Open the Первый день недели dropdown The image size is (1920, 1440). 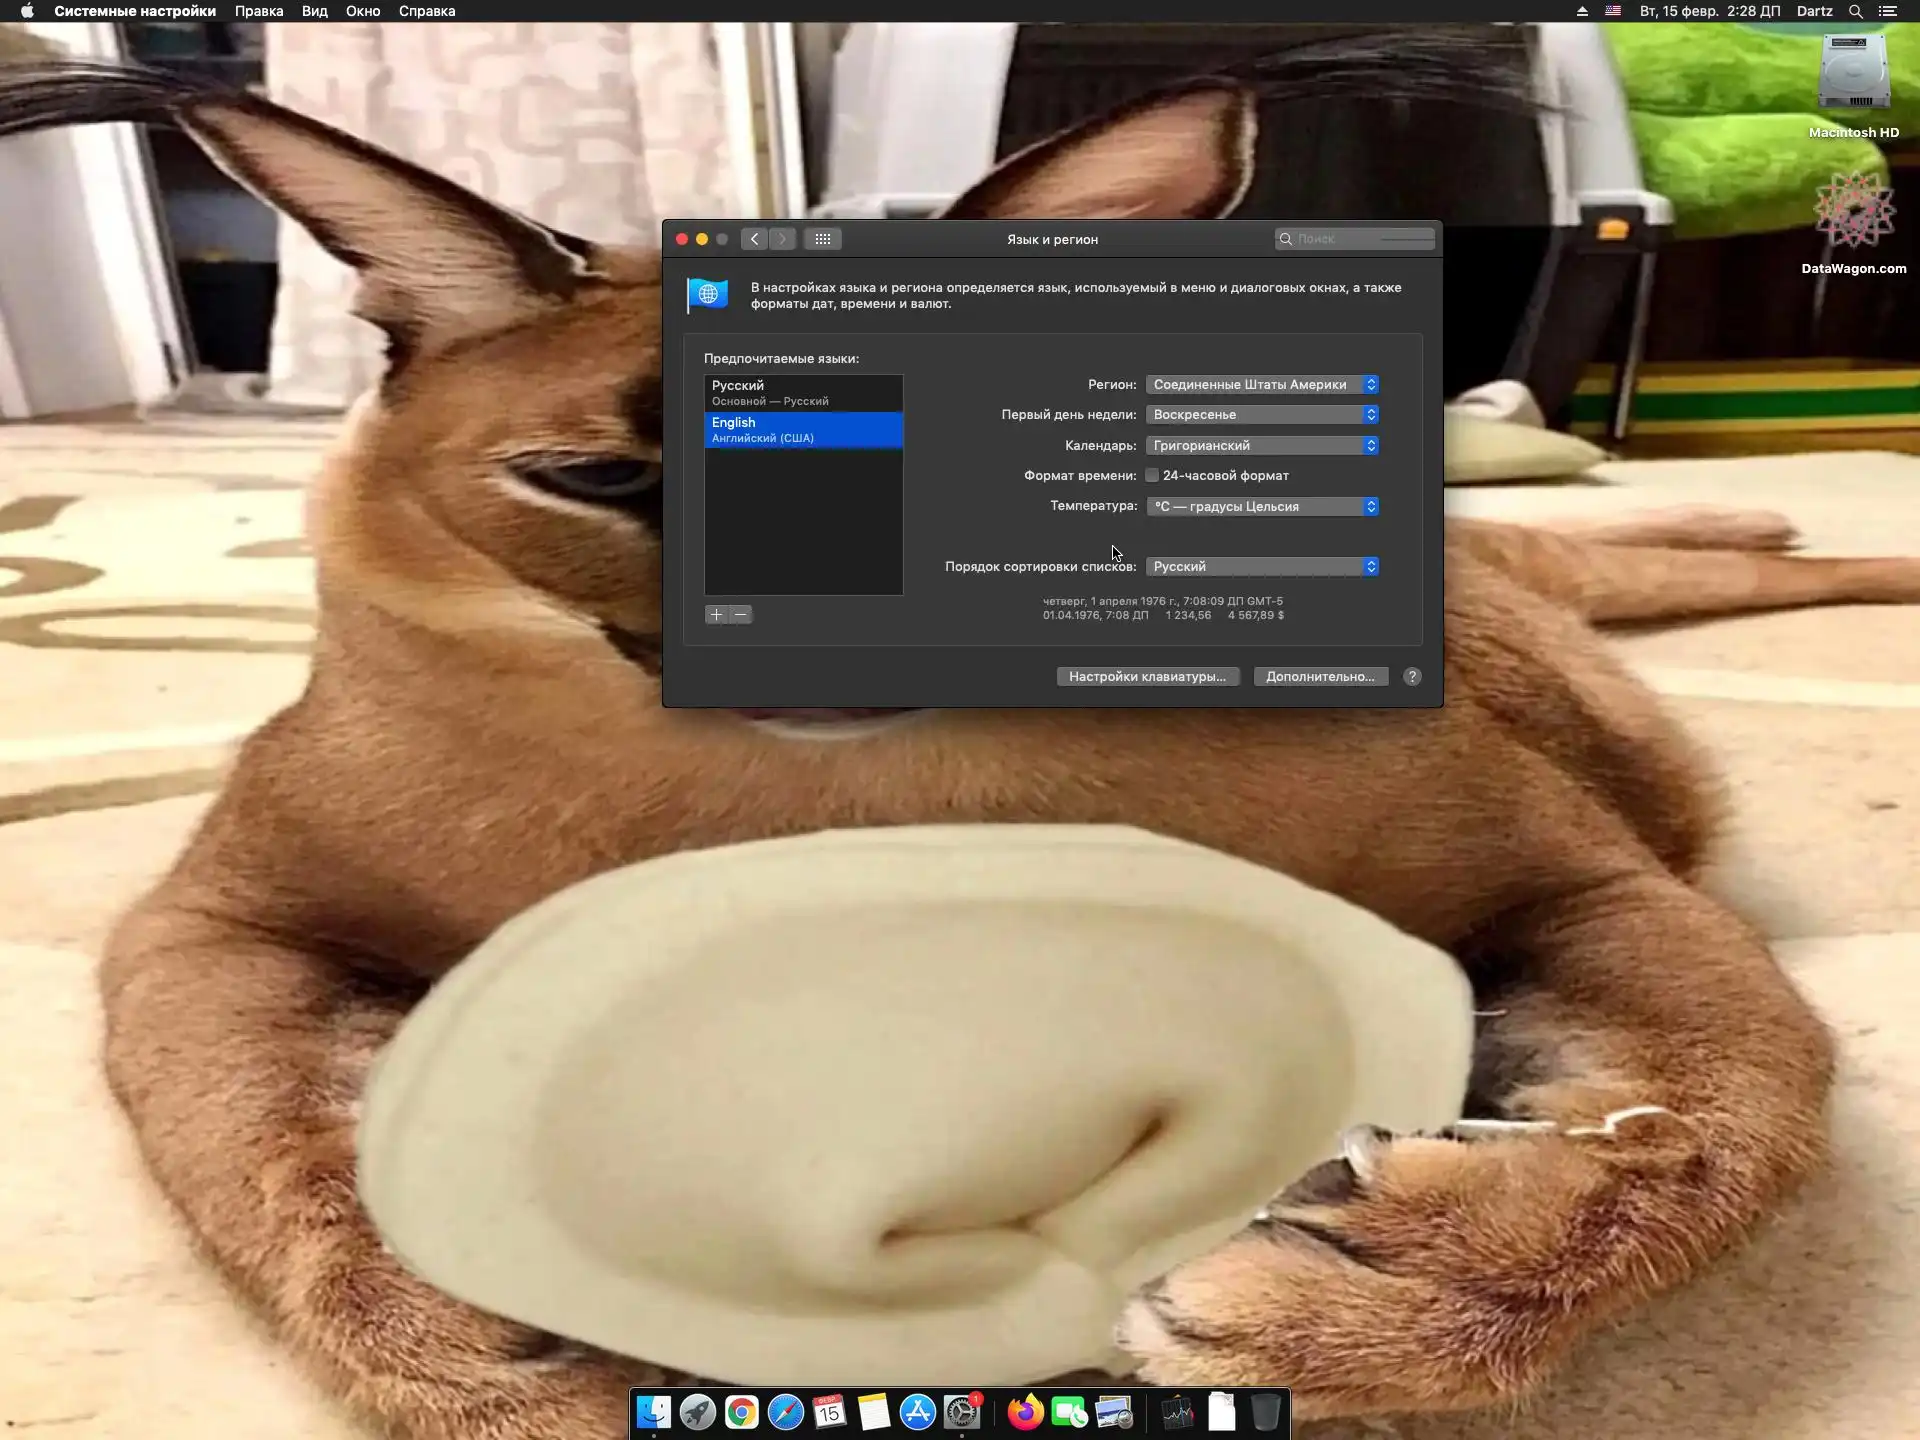pyautogui.click(x=1262, y=415)
